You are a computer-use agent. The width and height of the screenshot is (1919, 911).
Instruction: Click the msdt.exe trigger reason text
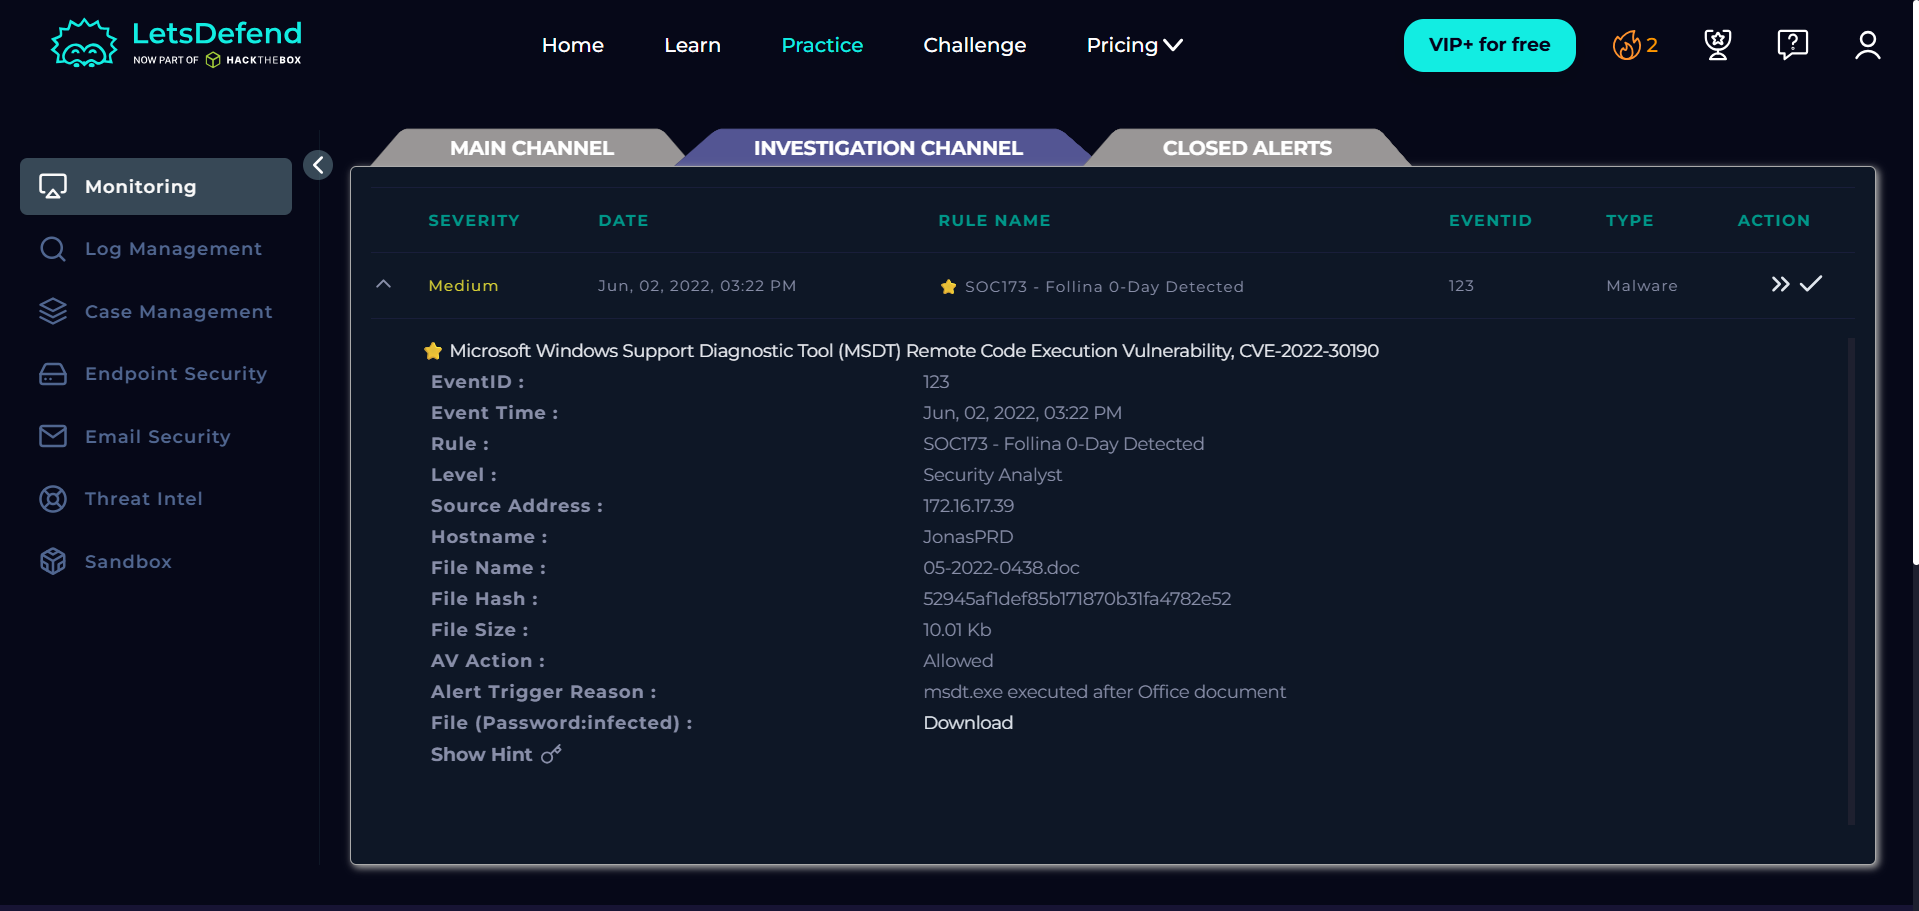tap(1104, 692)
